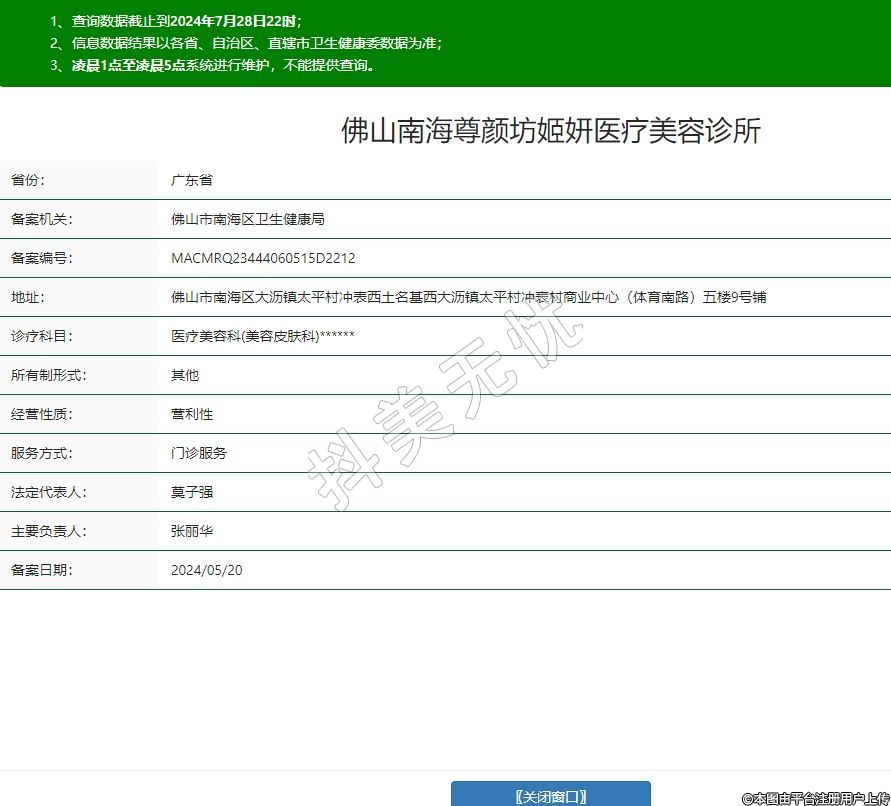The width and height of the screenshot is (891, 806).
Task: Select the 门诊服务 service mode value
Action: (x=199, y=453)
